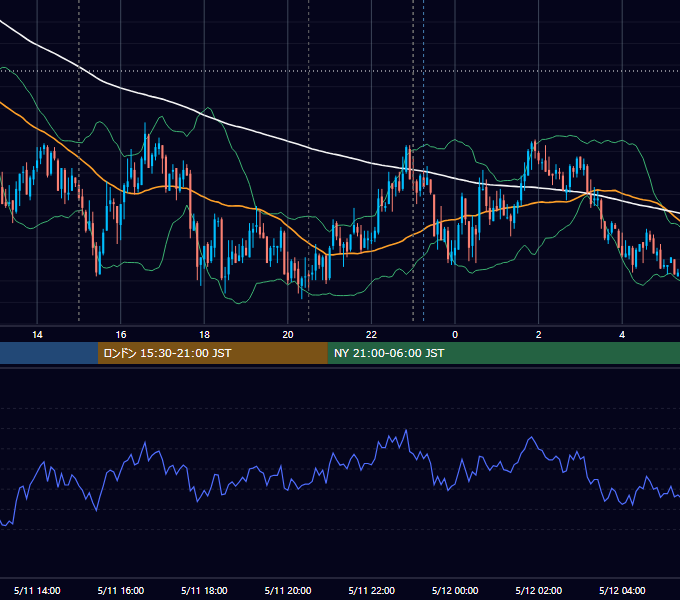
Task: Click the 5/12 02:00 time label
Action: 539,590
